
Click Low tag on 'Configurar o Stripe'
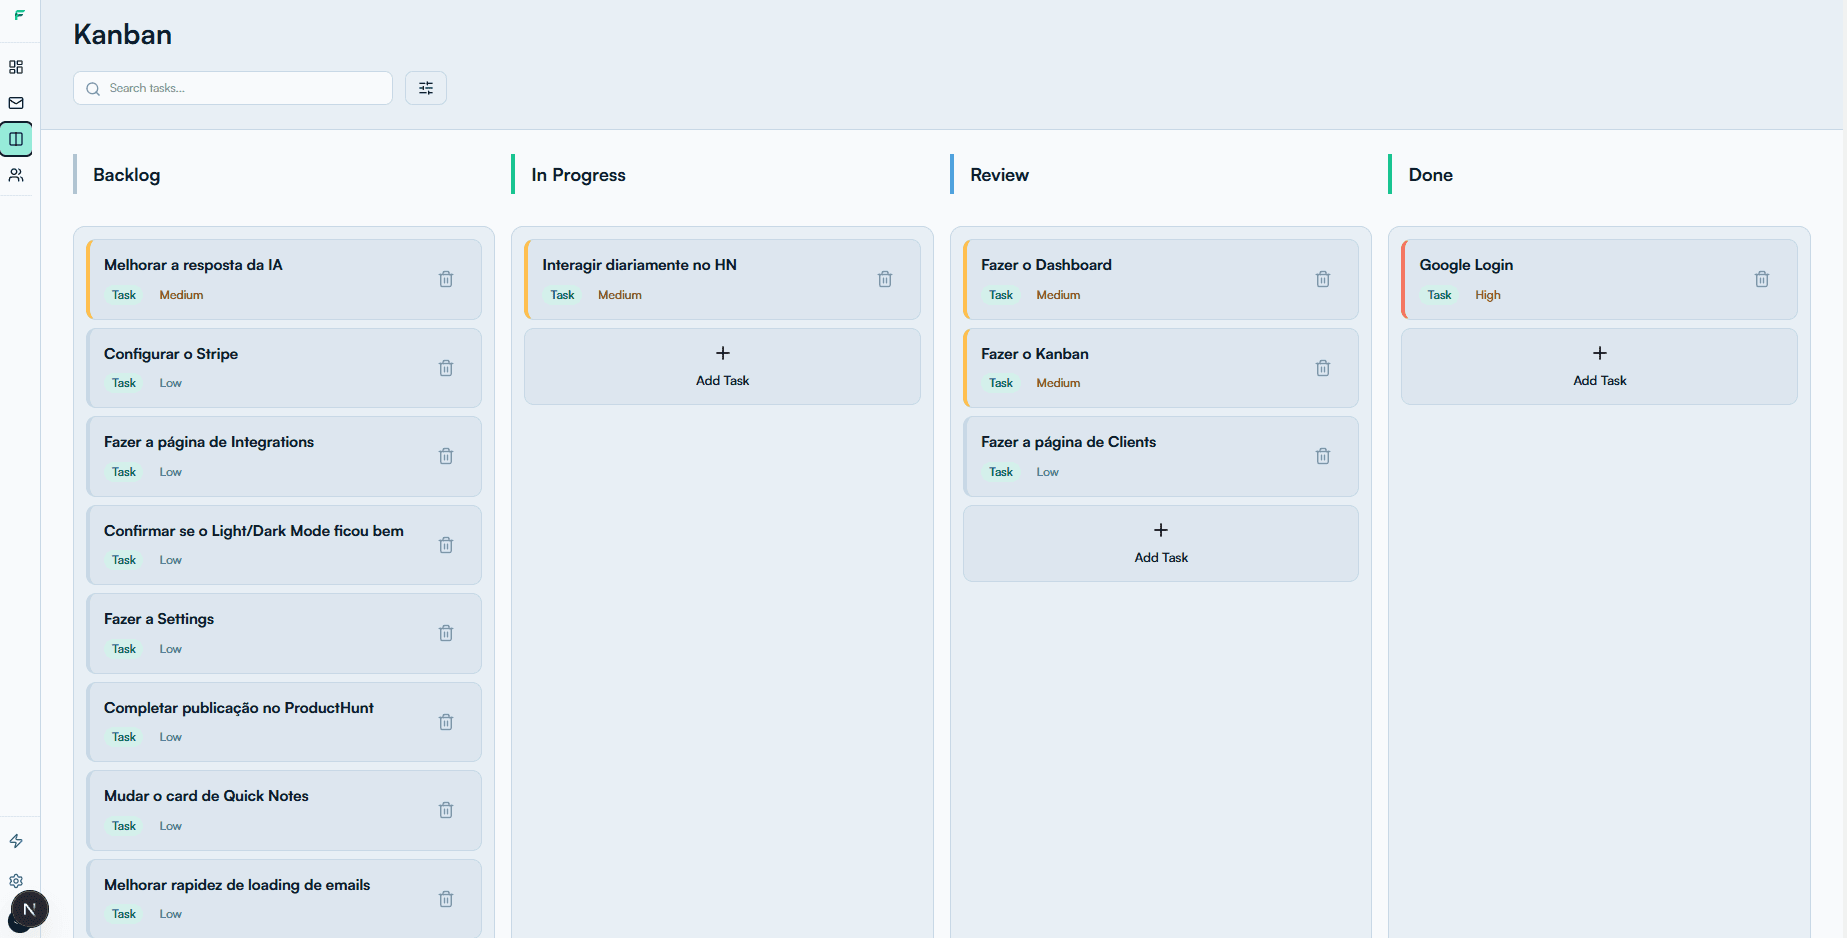point(171,383)
